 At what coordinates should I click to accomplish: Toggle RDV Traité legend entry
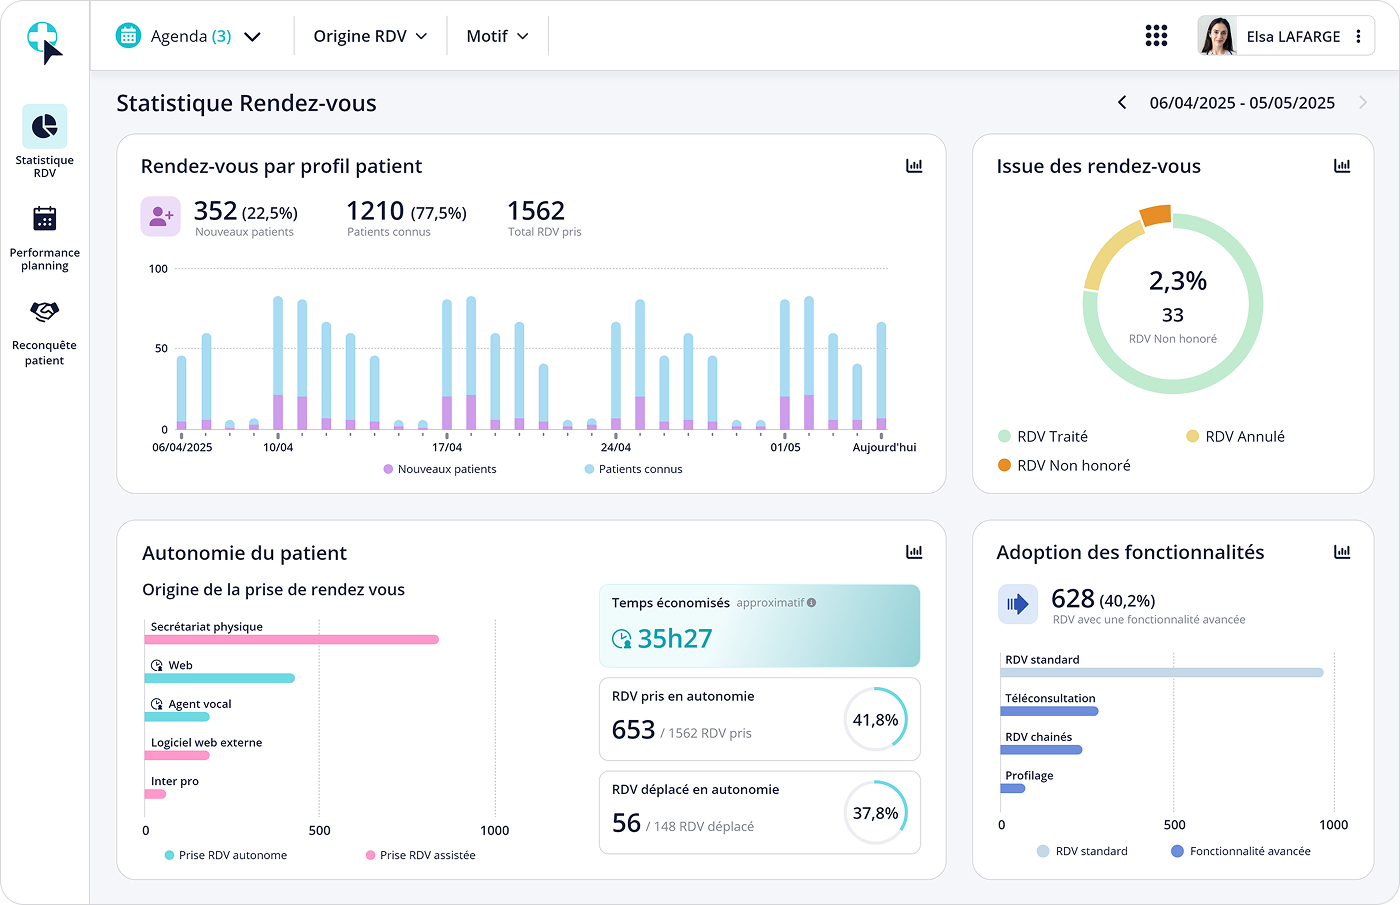(1043, 436)
